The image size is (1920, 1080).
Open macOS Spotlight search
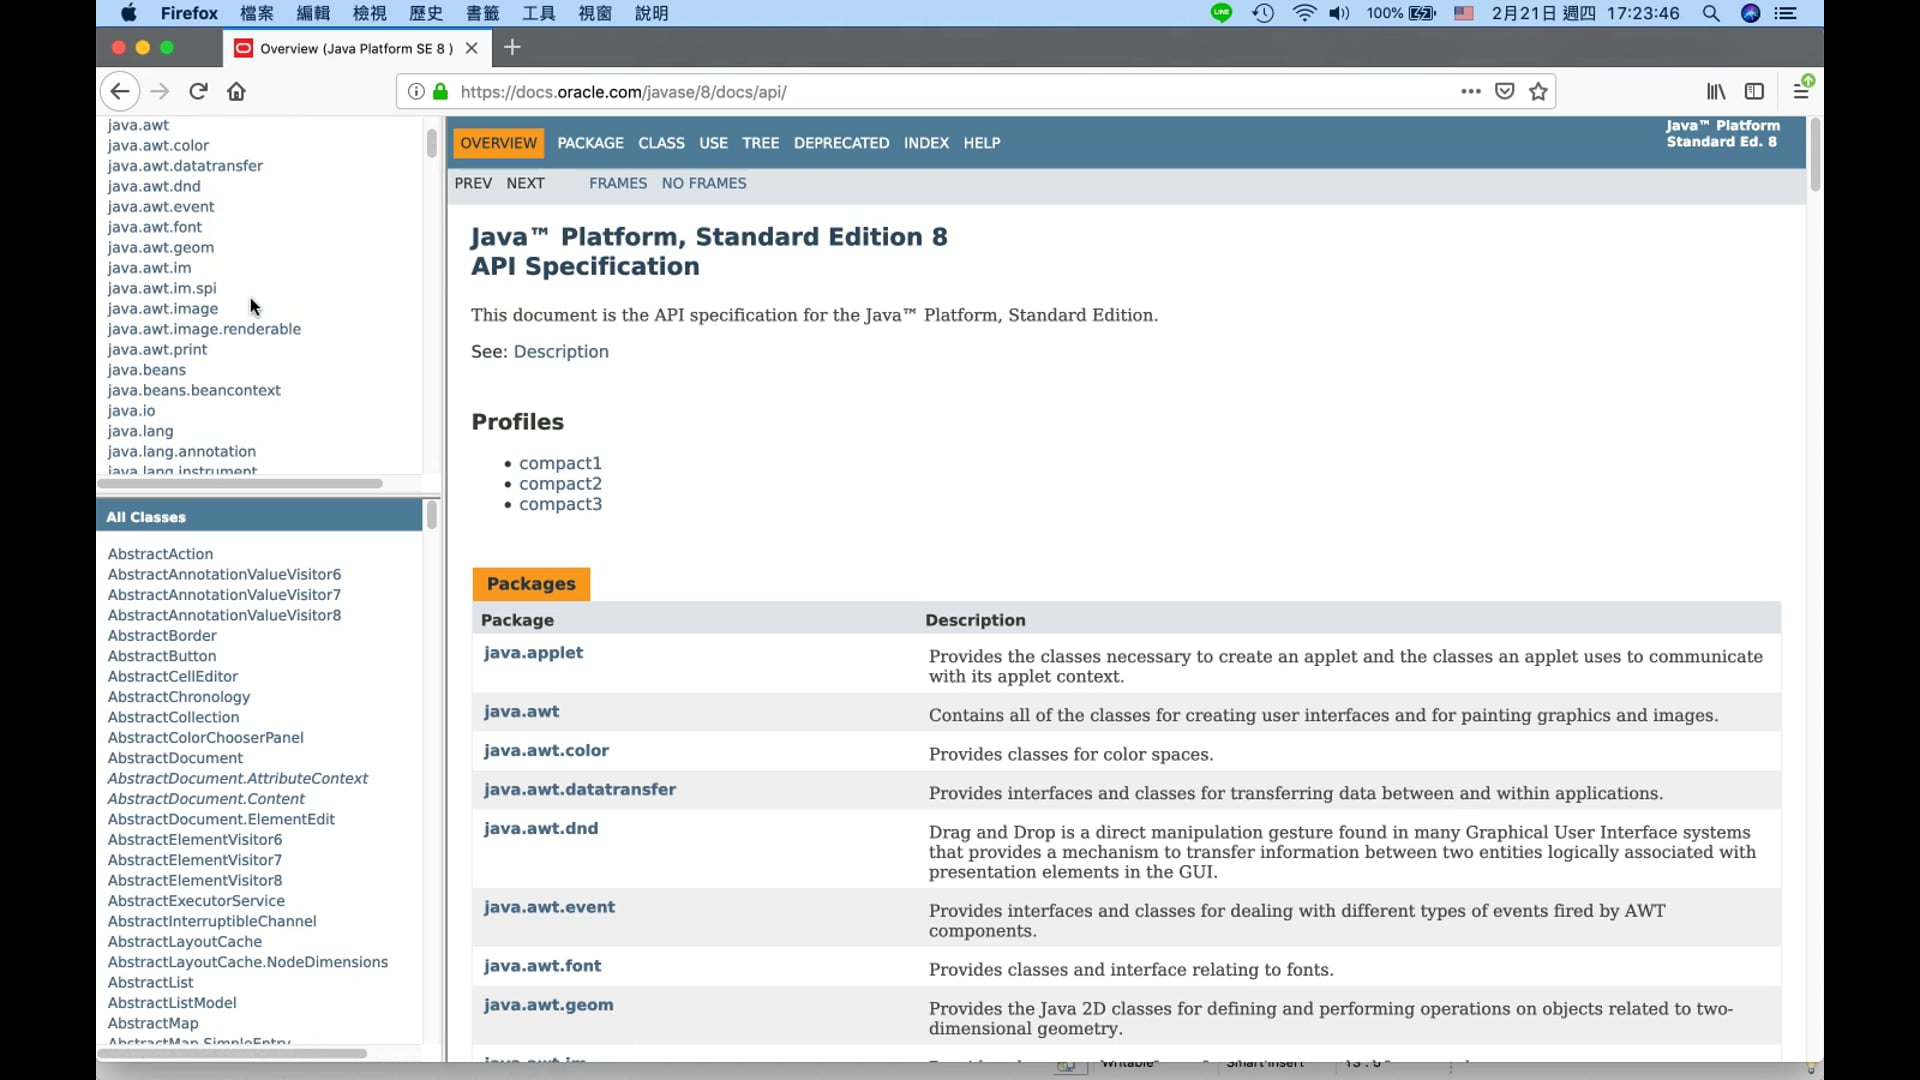[x=1711, y=13]
